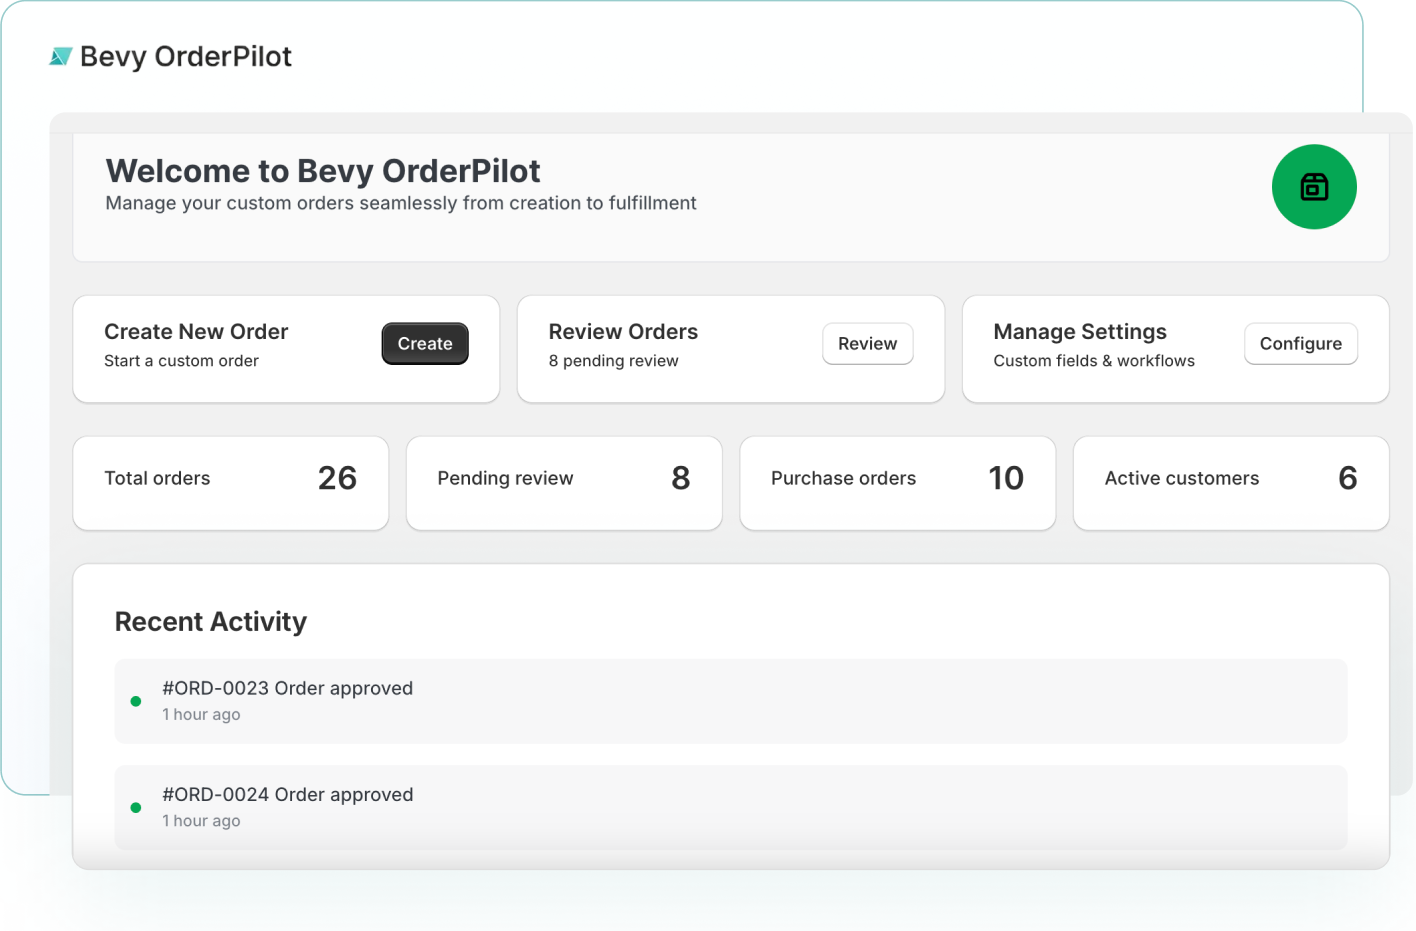
Task: Click the 'Custom fields & workflows' subtitle
Action: 1094,361
